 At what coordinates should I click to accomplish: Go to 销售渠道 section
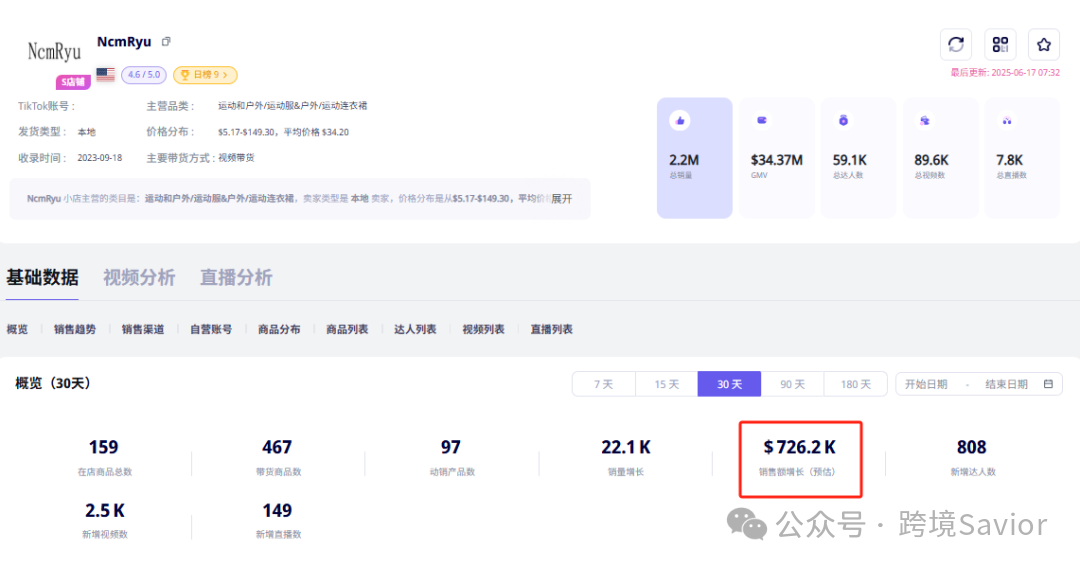[143, 329]
